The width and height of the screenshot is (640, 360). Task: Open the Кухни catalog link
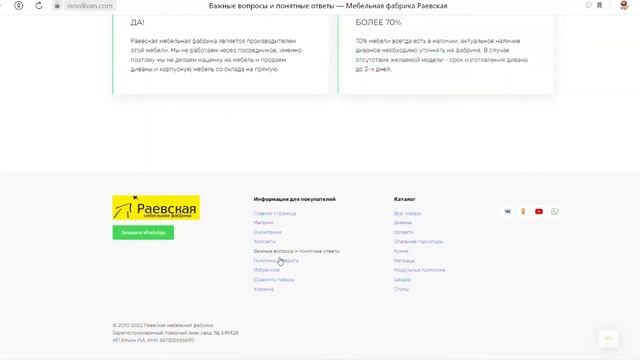pyautogui.click(x=401, y=251)
